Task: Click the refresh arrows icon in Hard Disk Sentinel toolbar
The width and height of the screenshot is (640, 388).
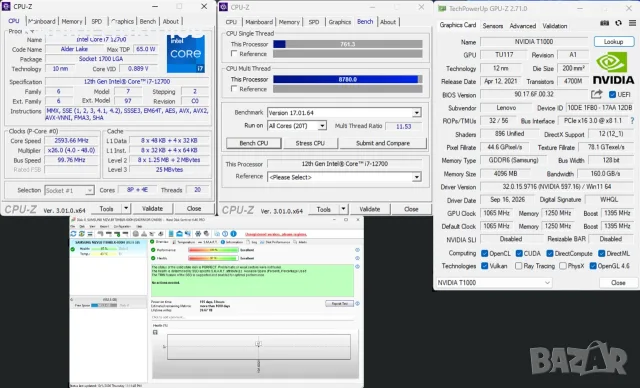Action: tap(73, 234)
